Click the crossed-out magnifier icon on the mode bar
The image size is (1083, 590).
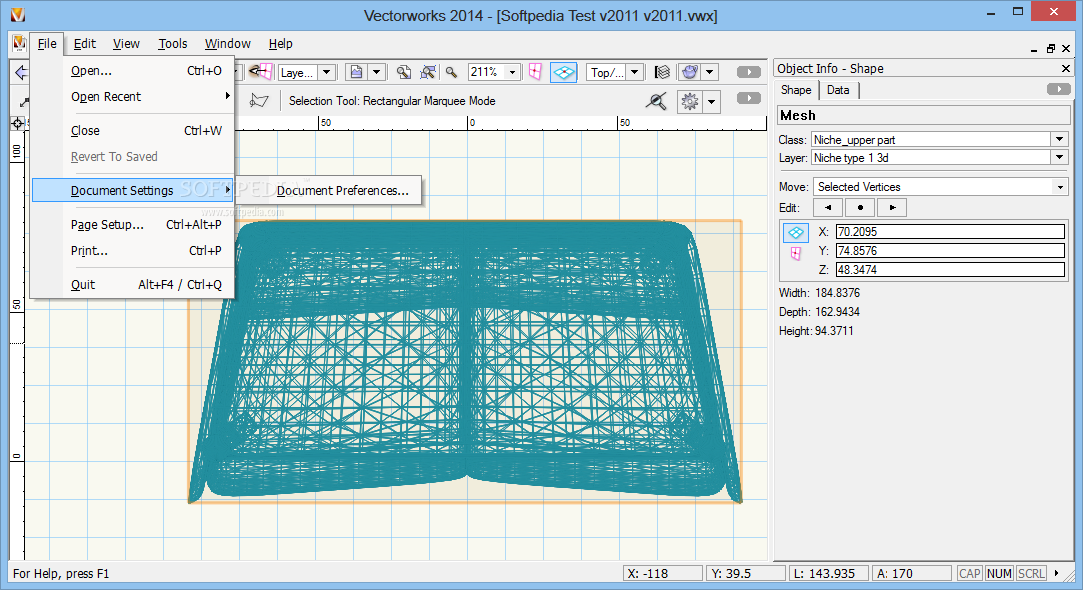click(x=656, y=101)
